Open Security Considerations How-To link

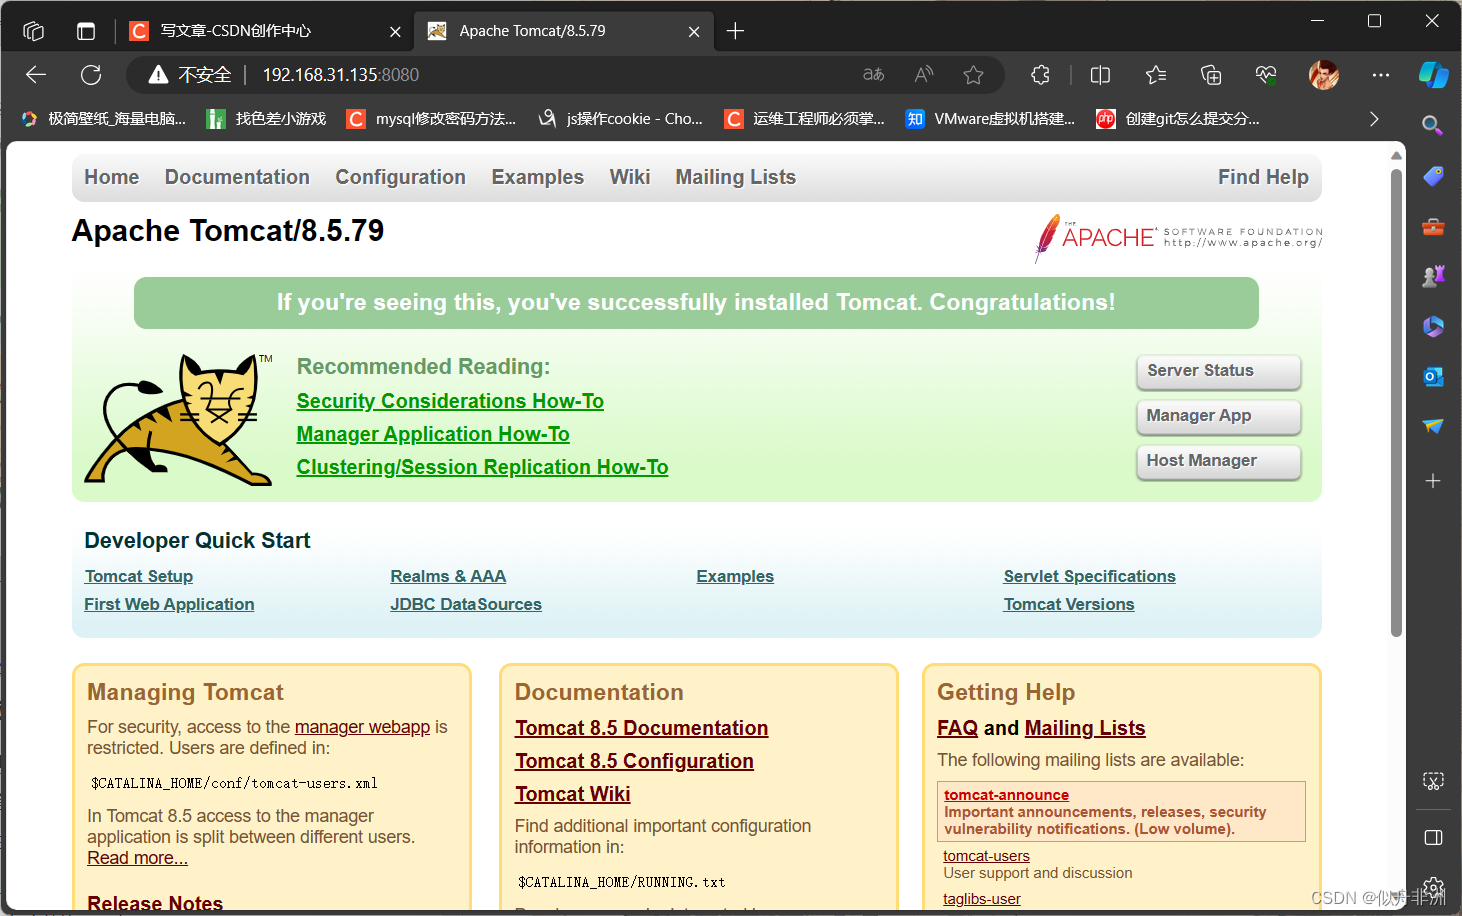[x=449, y=400]
